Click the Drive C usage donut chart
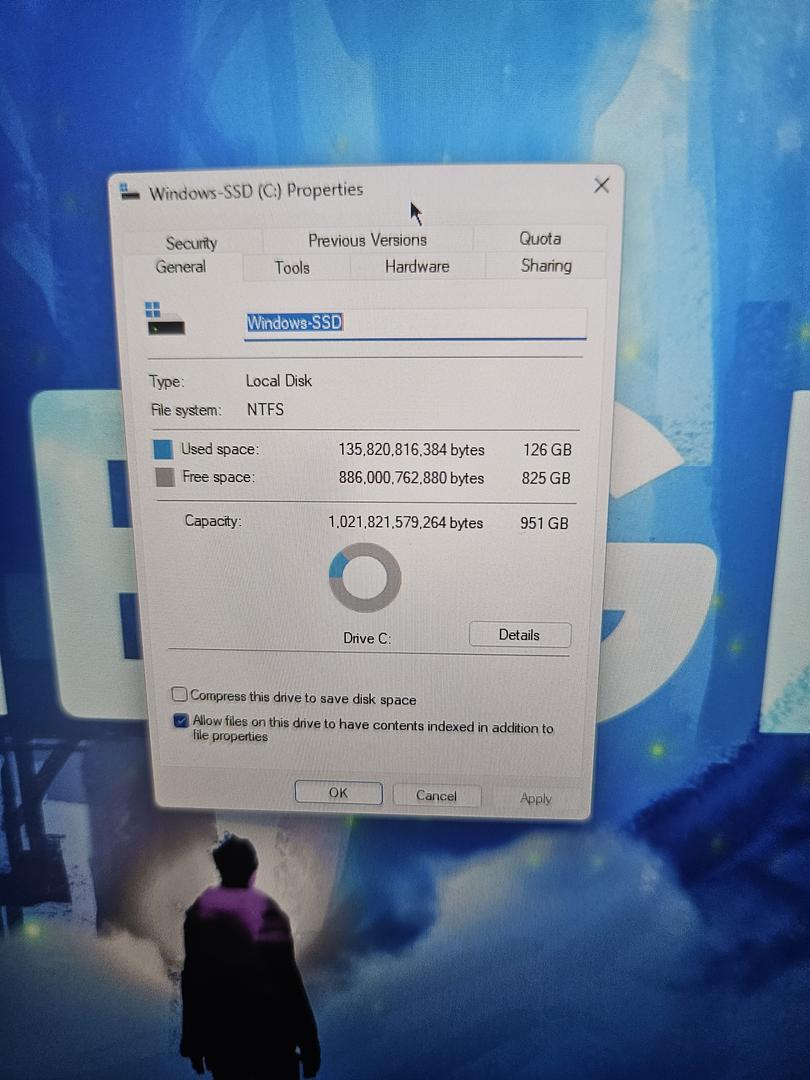This screenshot has height=1080, width=810. [365, 578]
